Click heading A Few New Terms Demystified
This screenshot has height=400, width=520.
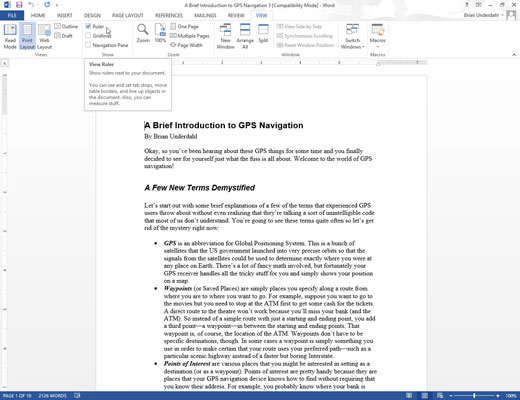[x=200, y=188]
